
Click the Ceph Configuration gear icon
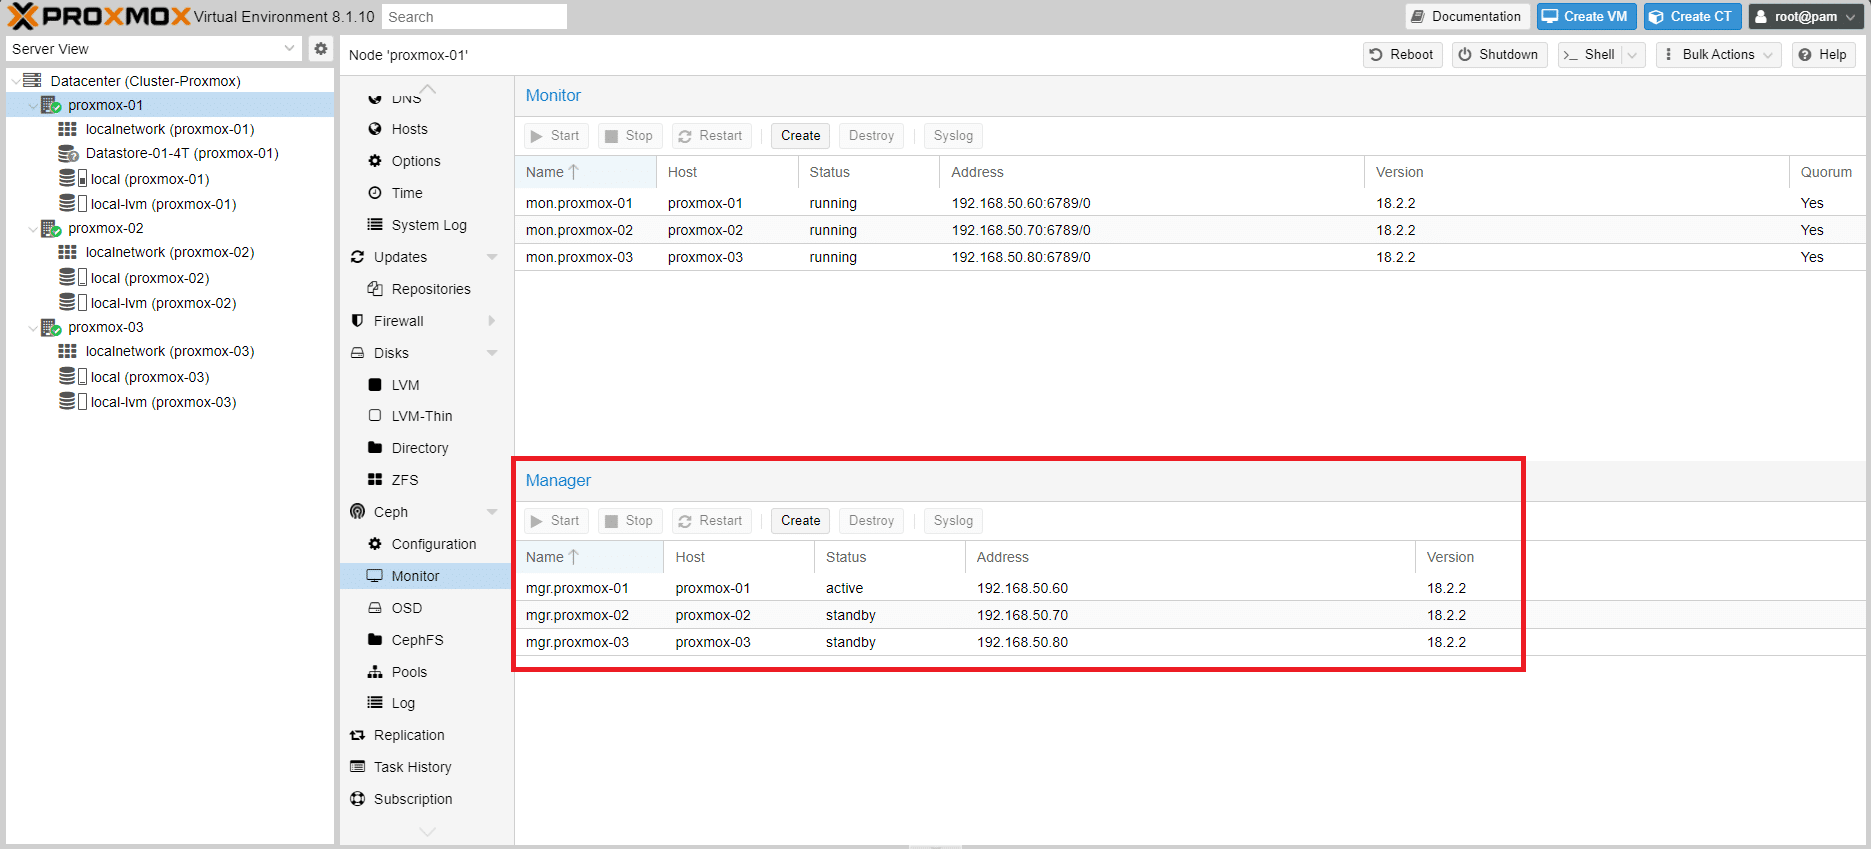pyautogui.click(x=375, y=544)
